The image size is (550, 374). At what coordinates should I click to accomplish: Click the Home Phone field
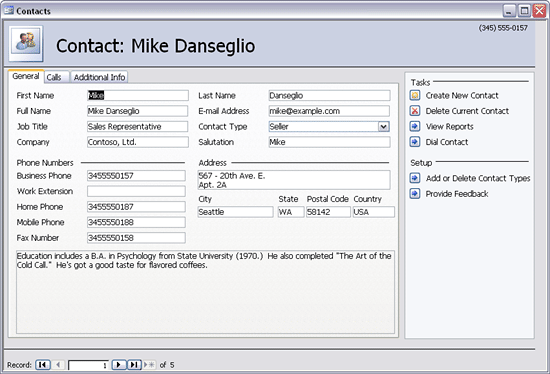[136, 206]
